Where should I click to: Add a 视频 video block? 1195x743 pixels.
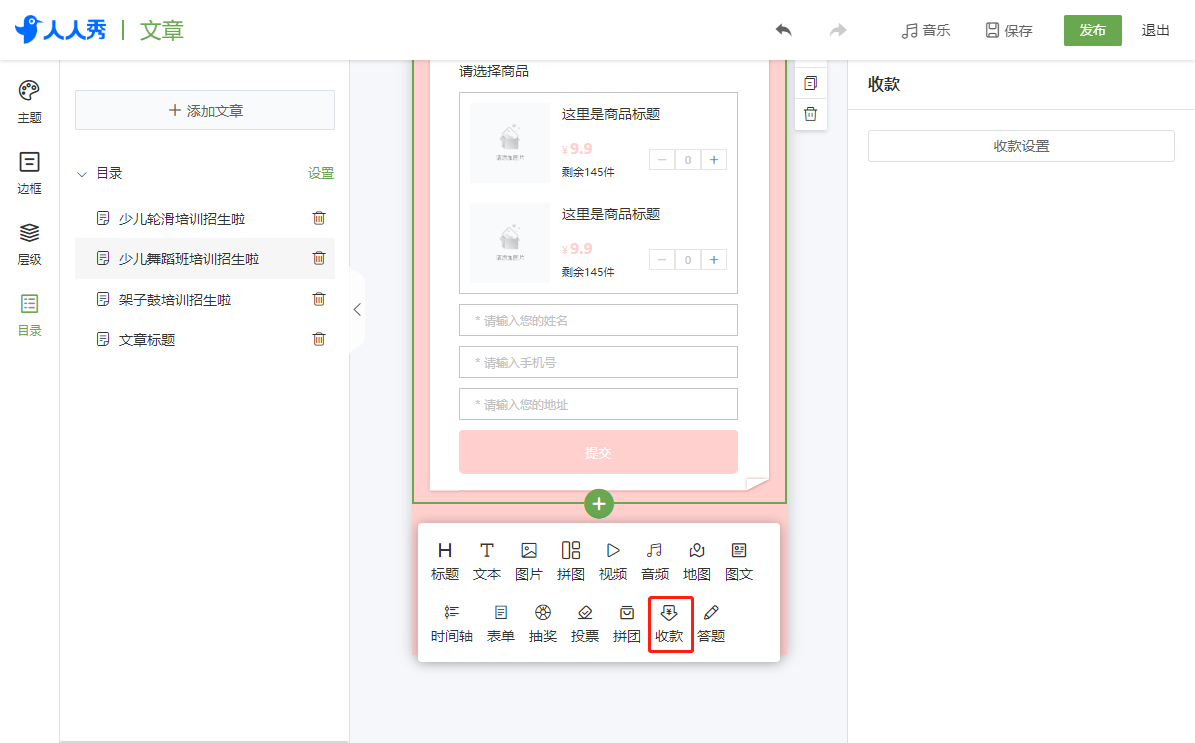click(613, 562)
